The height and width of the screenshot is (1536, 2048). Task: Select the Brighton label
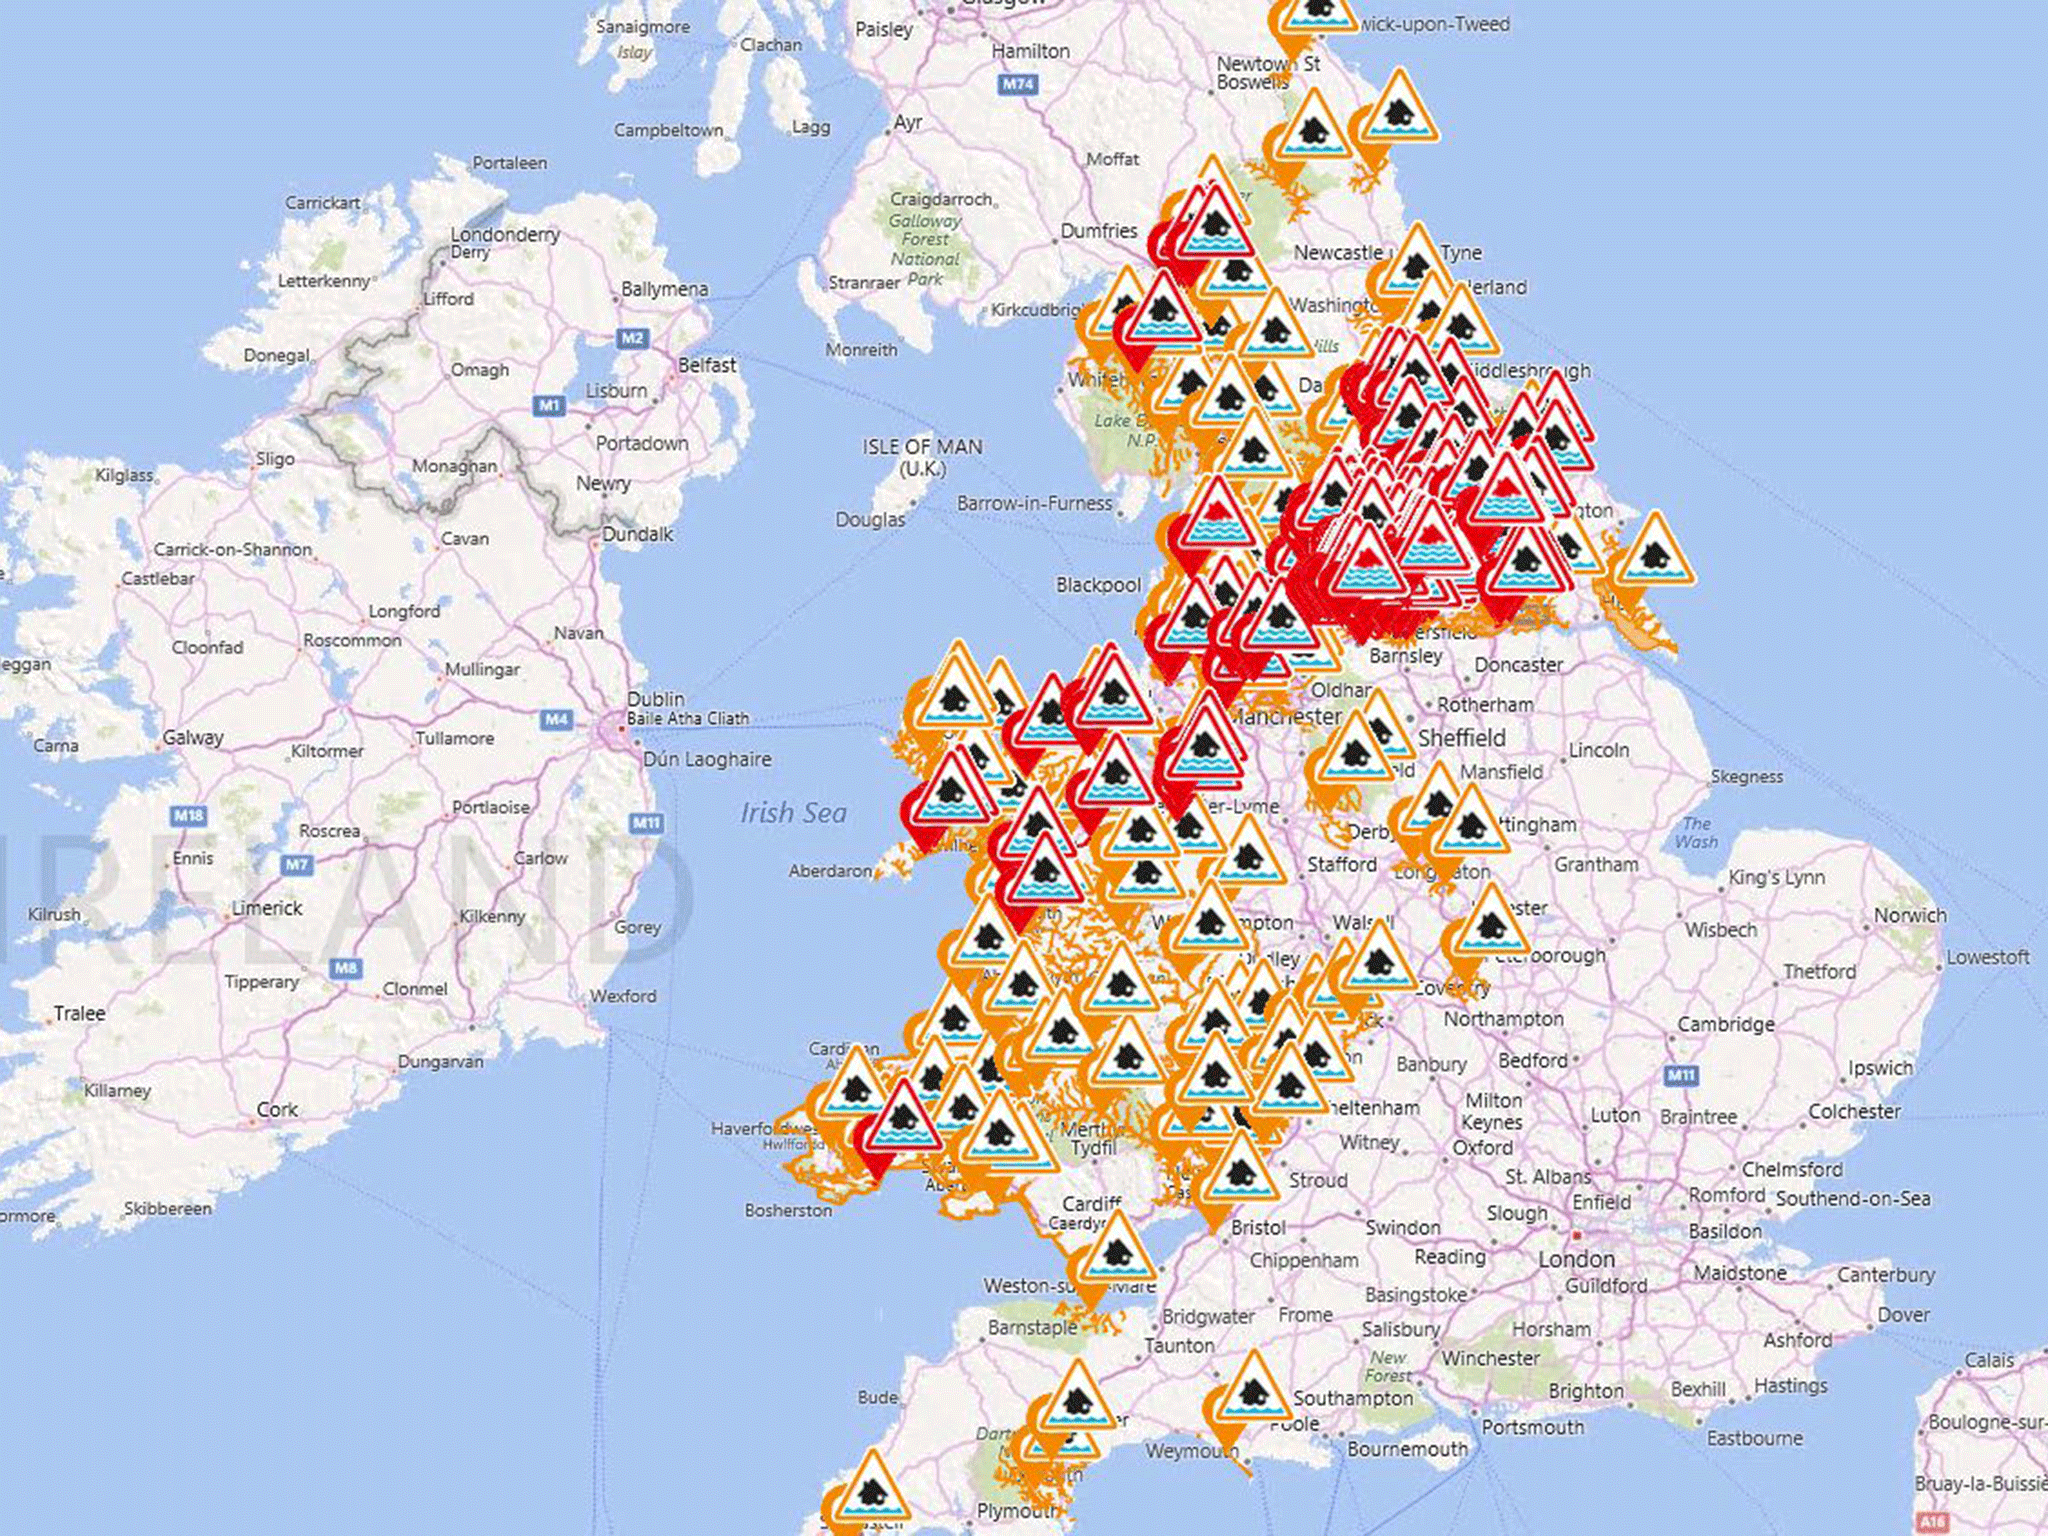(1586, 1391)
